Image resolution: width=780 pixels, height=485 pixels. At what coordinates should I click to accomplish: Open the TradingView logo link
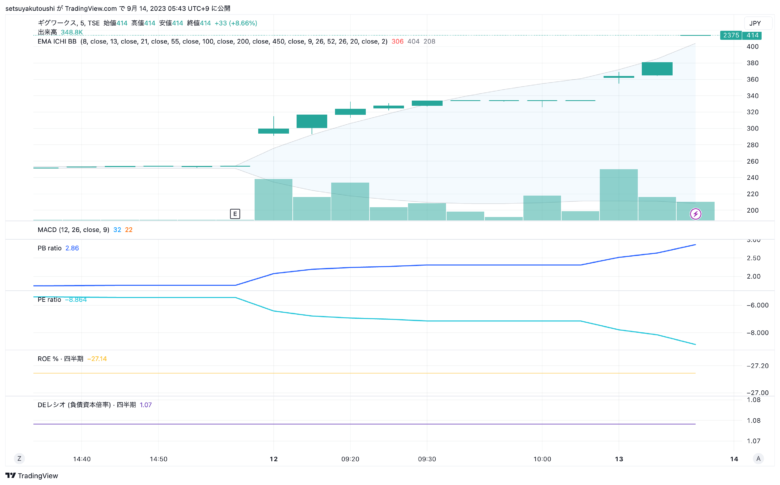coord(32,476)
